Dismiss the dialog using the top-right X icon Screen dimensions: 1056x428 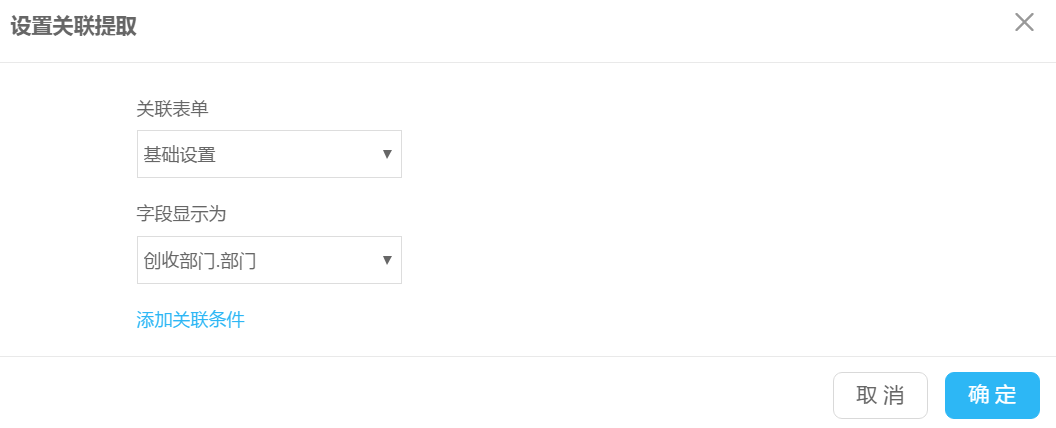[x=1024, y=23]
